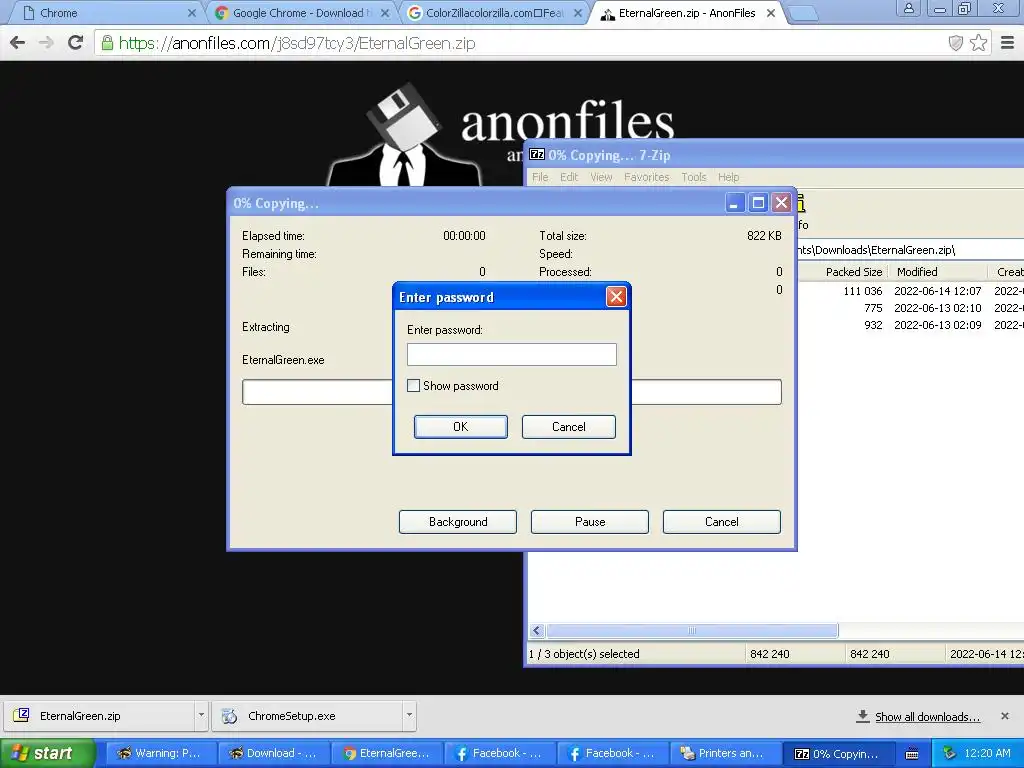Image resolution: width=1024 pixels, height=768 pixels.
Task: Click the Chrome address bar URL
Action: [297, 43]
